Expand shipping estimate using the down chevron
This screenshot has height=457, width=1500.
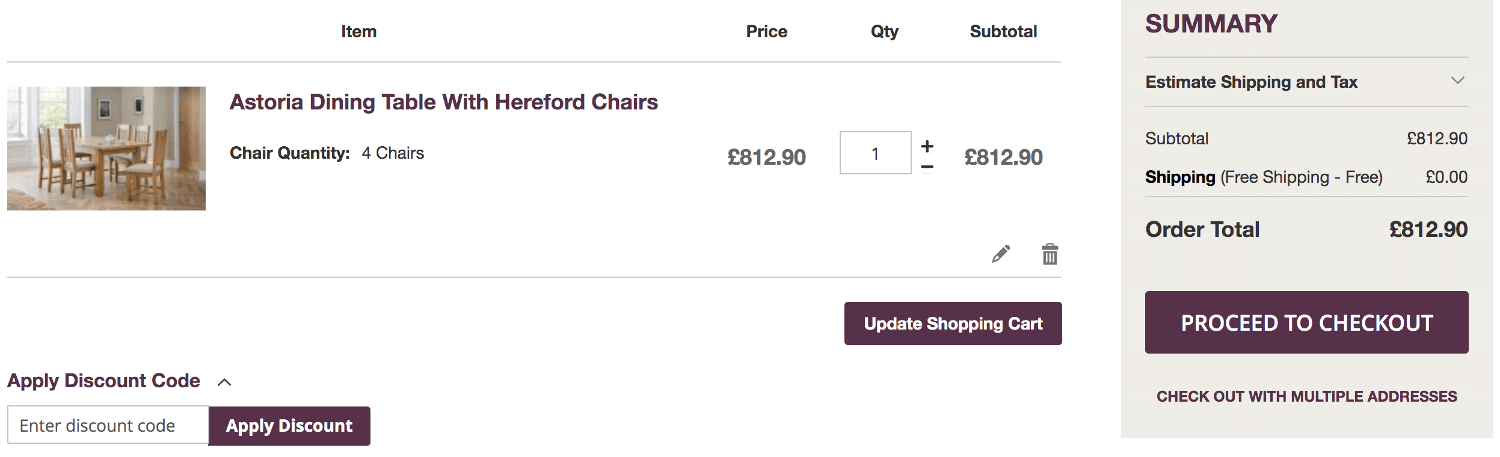1458,81
